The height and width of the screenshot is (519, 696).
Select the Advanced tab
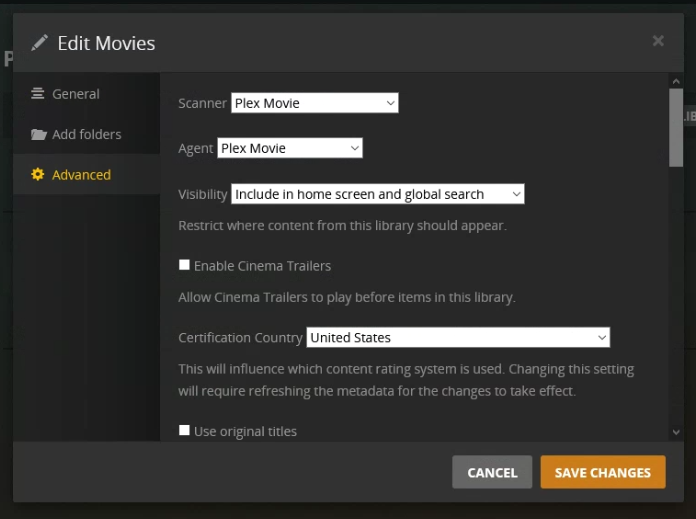(87, 174)
